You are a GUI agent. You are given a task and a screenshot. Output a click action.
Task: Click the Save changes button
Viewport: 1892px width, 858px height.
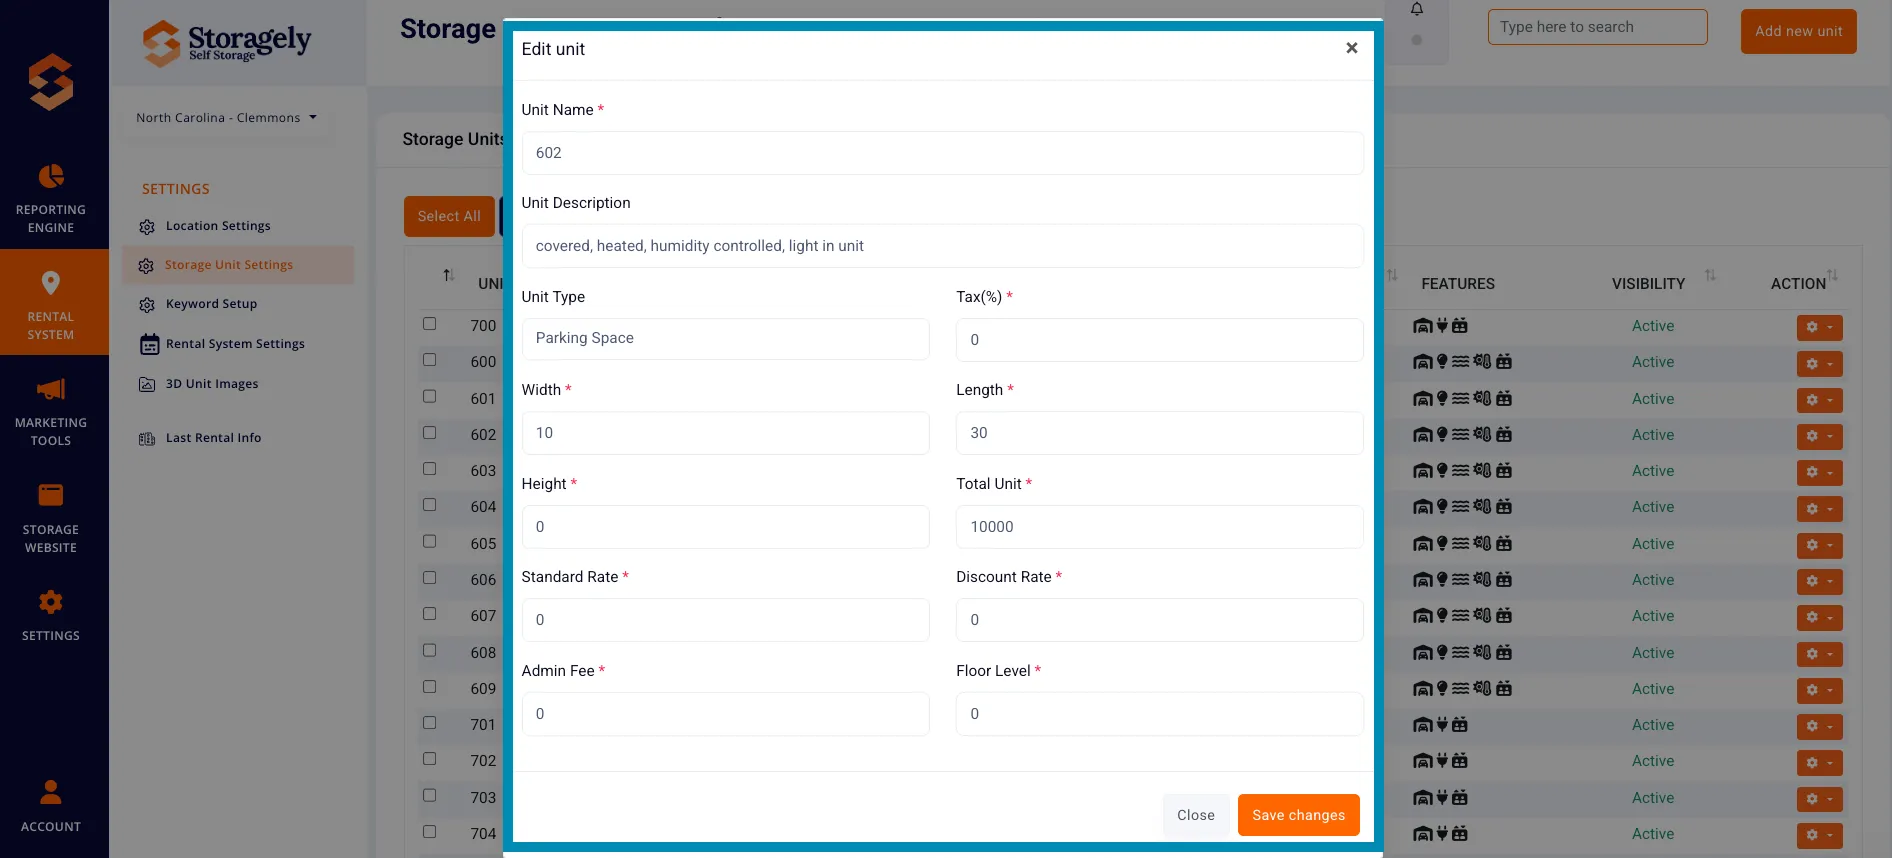point(1299,815)
